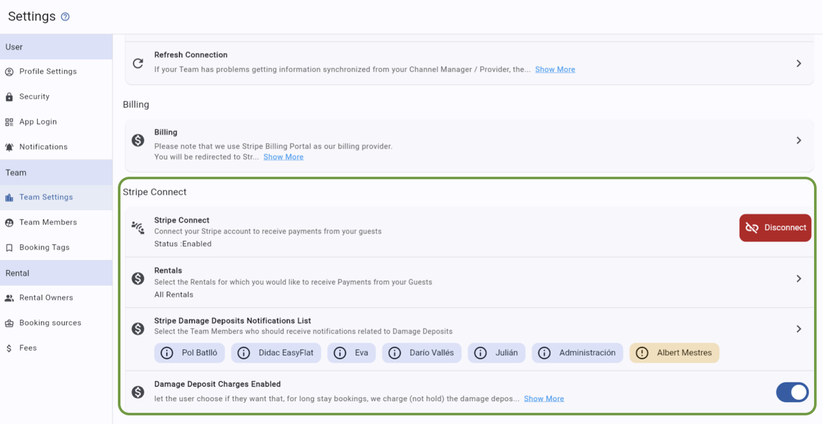Screen dimensions: 828x424
Task: Click the Rental Owners people icon
Action: coord(9,298)
